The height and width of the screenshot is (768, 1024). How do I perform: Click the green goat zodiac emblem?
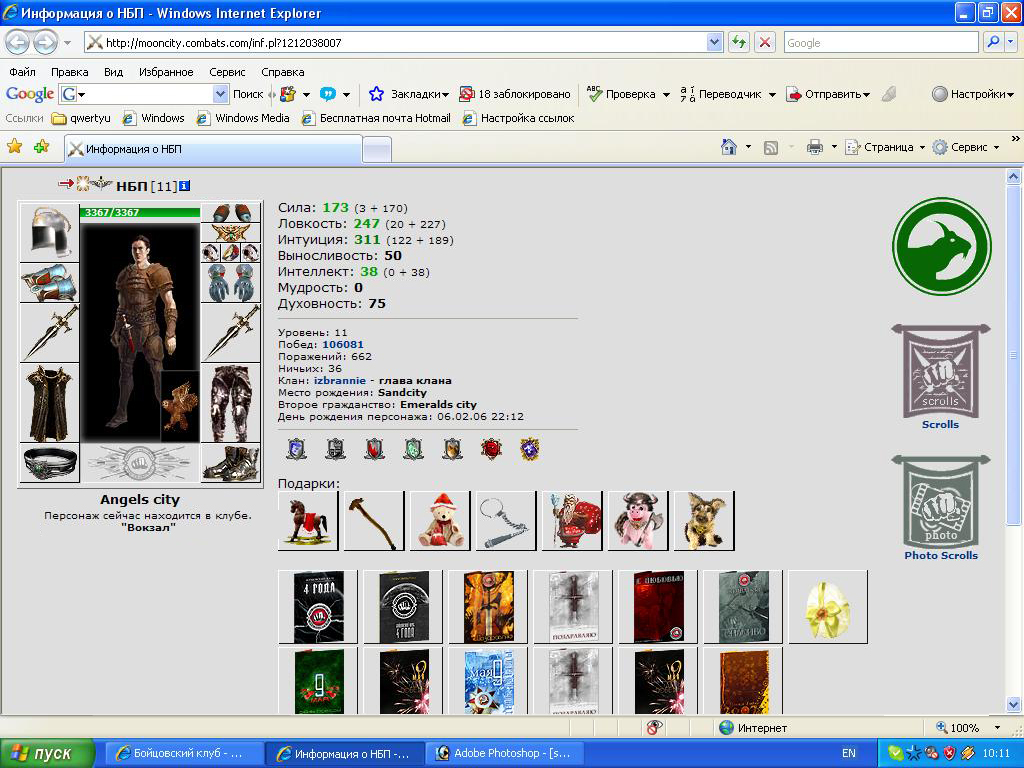[x=941, y=246]
